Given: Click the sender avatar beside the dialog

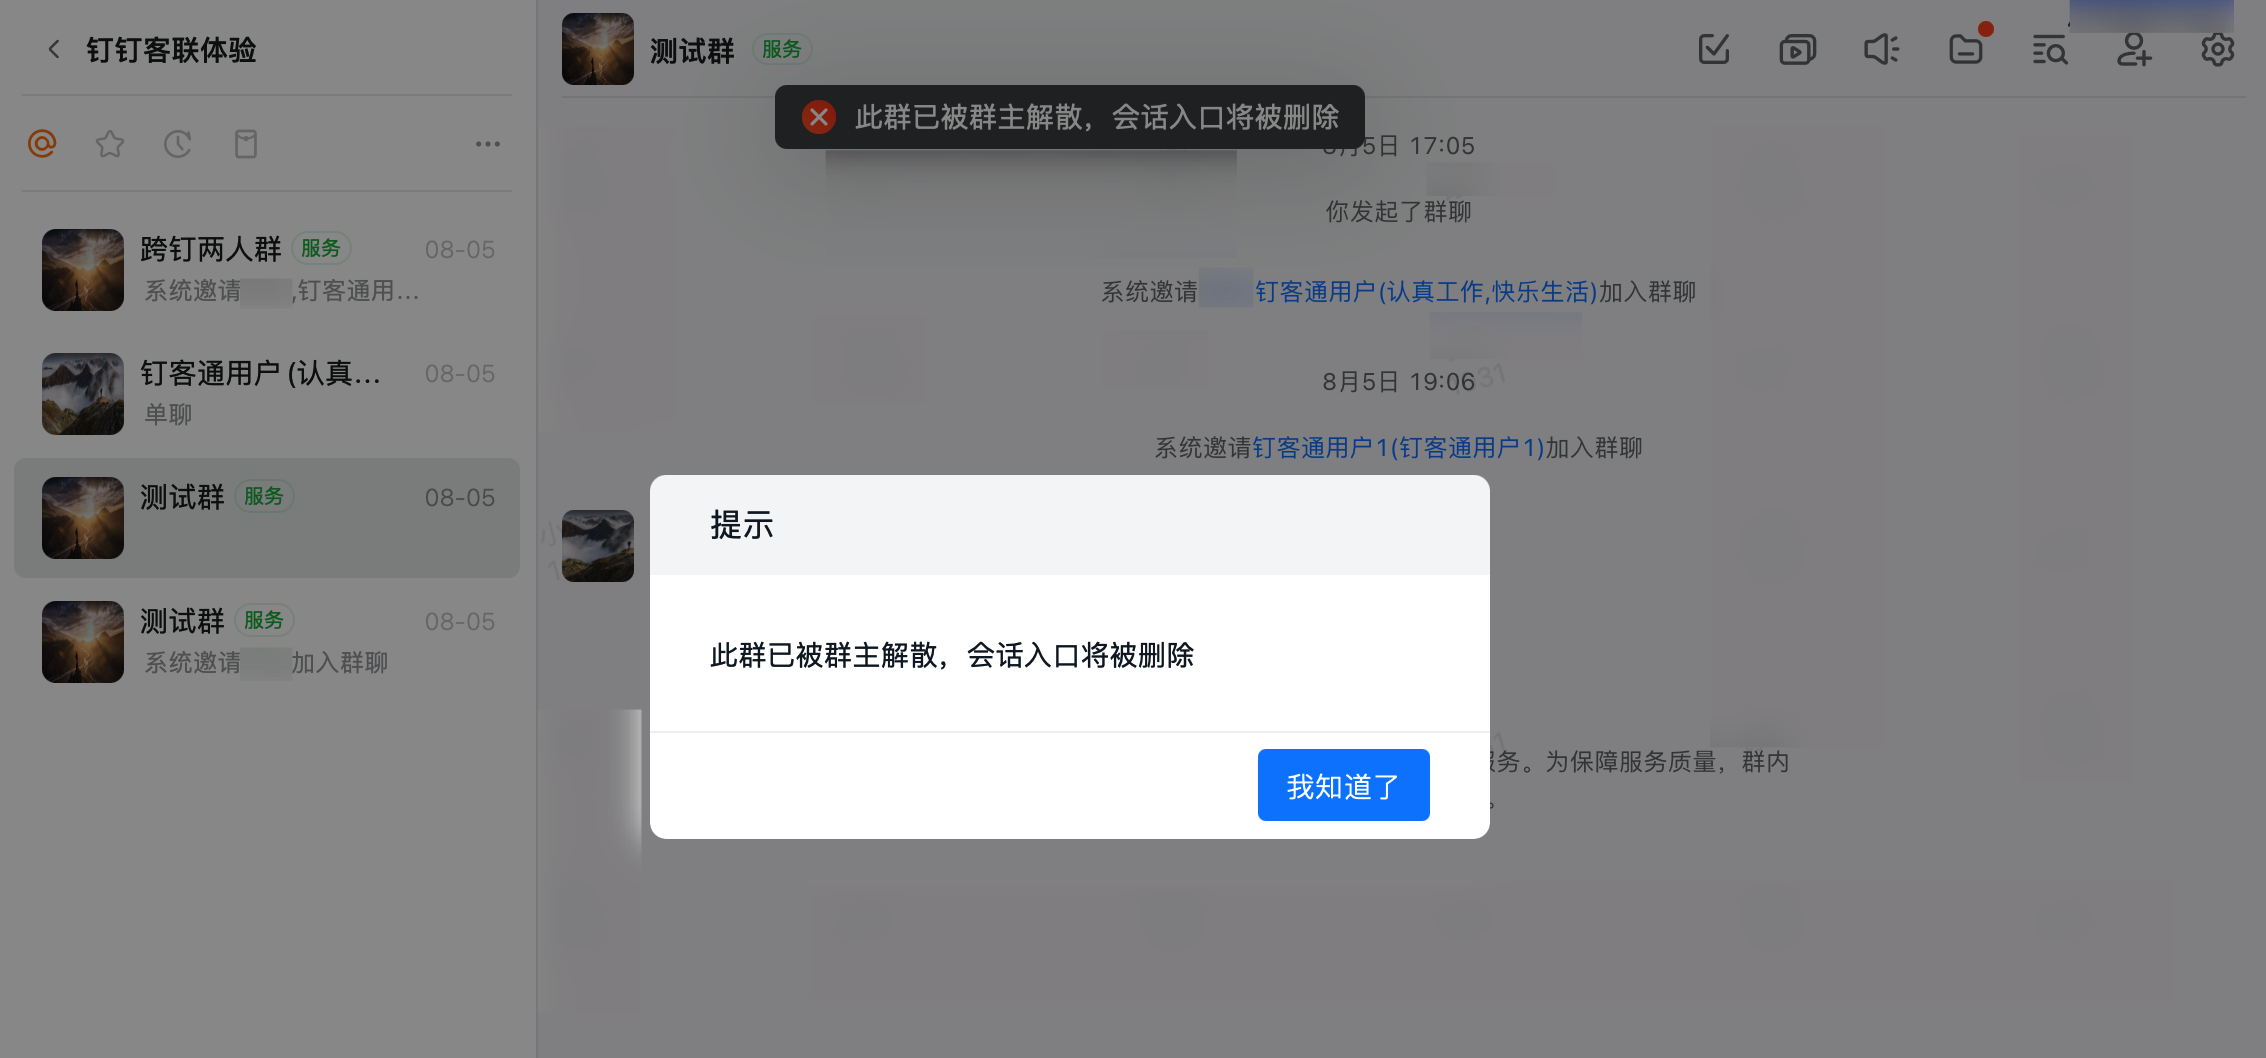Looking at the screenshot, I should pyautogui.click(x=598, y=546).
